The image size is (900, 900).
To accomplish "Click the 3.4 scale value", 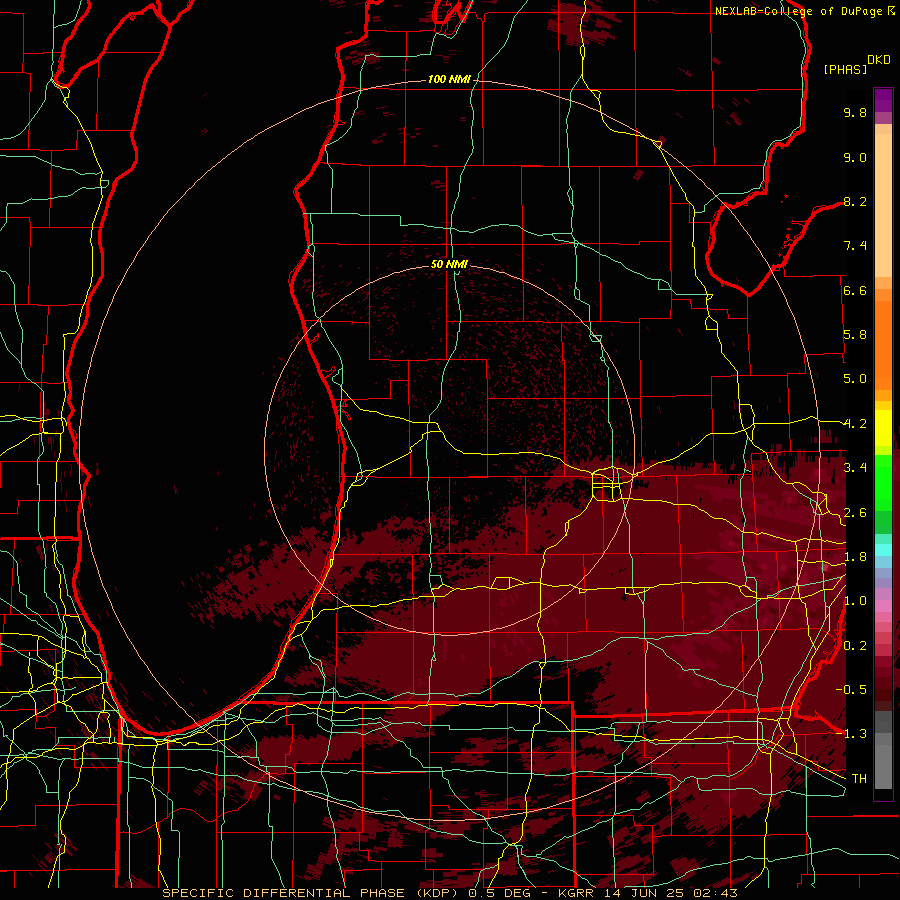I will pyautogui.click(x=855, y=468).
